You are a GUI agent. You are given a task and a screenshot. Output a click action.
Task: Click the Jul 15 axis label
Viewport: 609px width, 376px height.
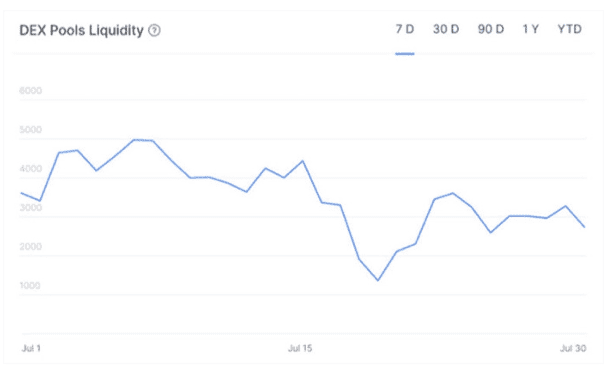click(300, 348)
